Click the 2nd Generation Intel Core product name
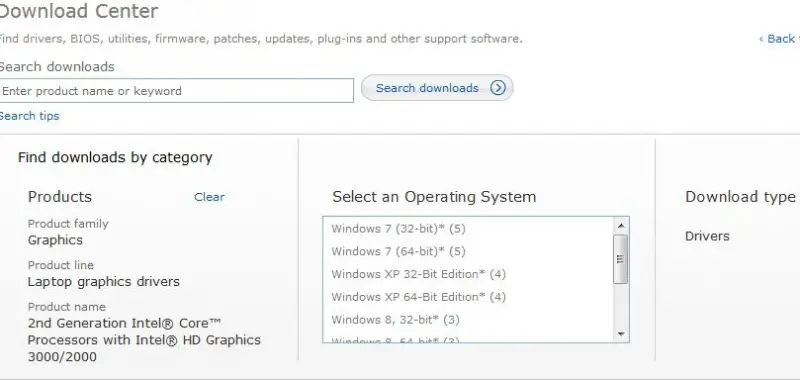The image size is (800, 380). [144, 340]
